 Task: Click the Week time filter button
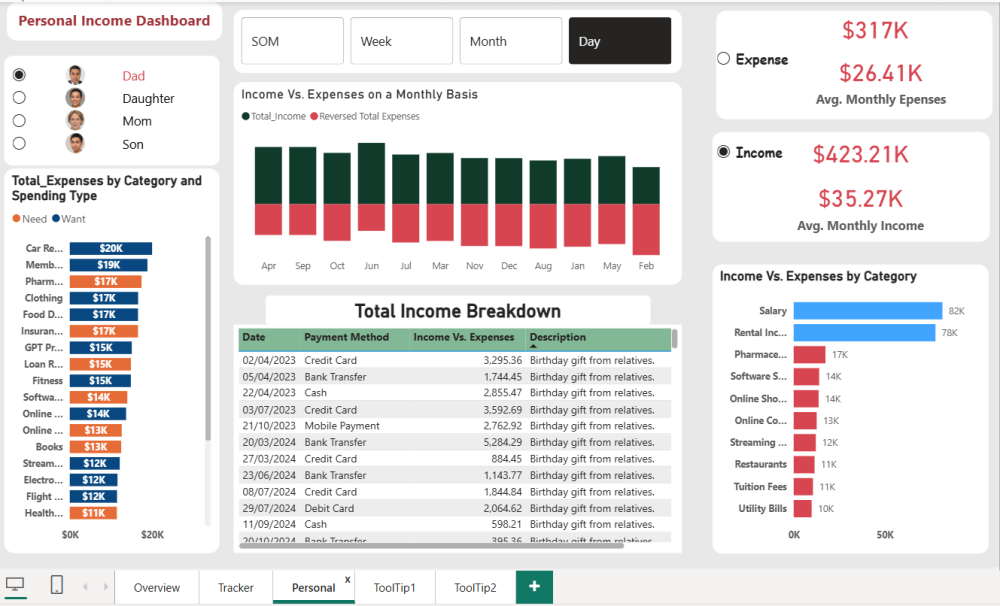click(401, 41)
